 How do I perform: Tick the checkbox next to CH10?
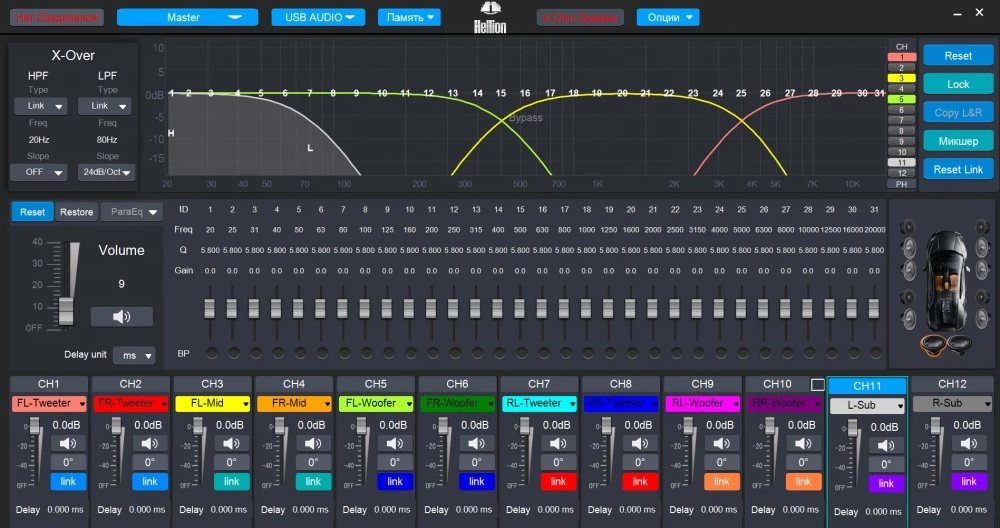coord(818,384)
